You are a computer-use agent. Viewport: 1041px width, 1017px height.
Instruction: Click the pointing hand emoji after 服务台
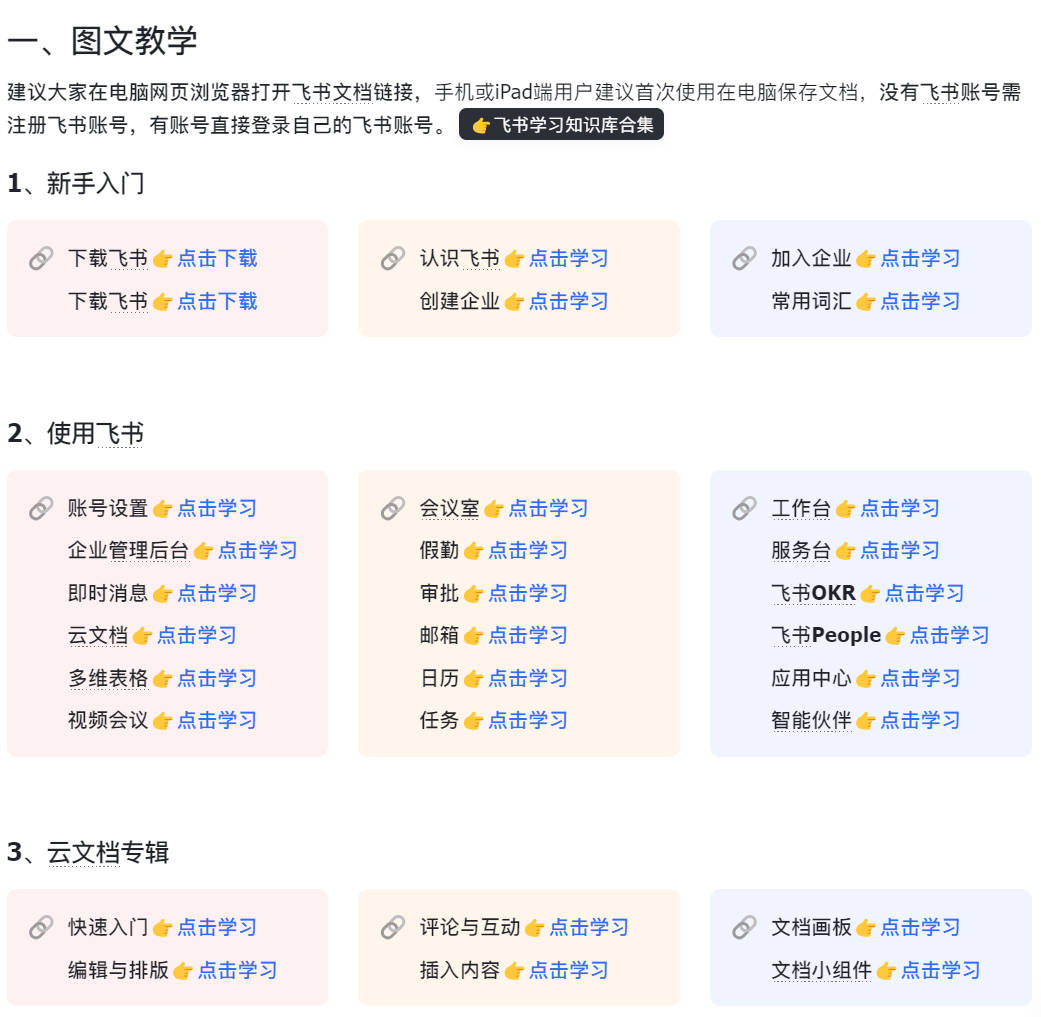pyautogui.click(x=845, y=551)
